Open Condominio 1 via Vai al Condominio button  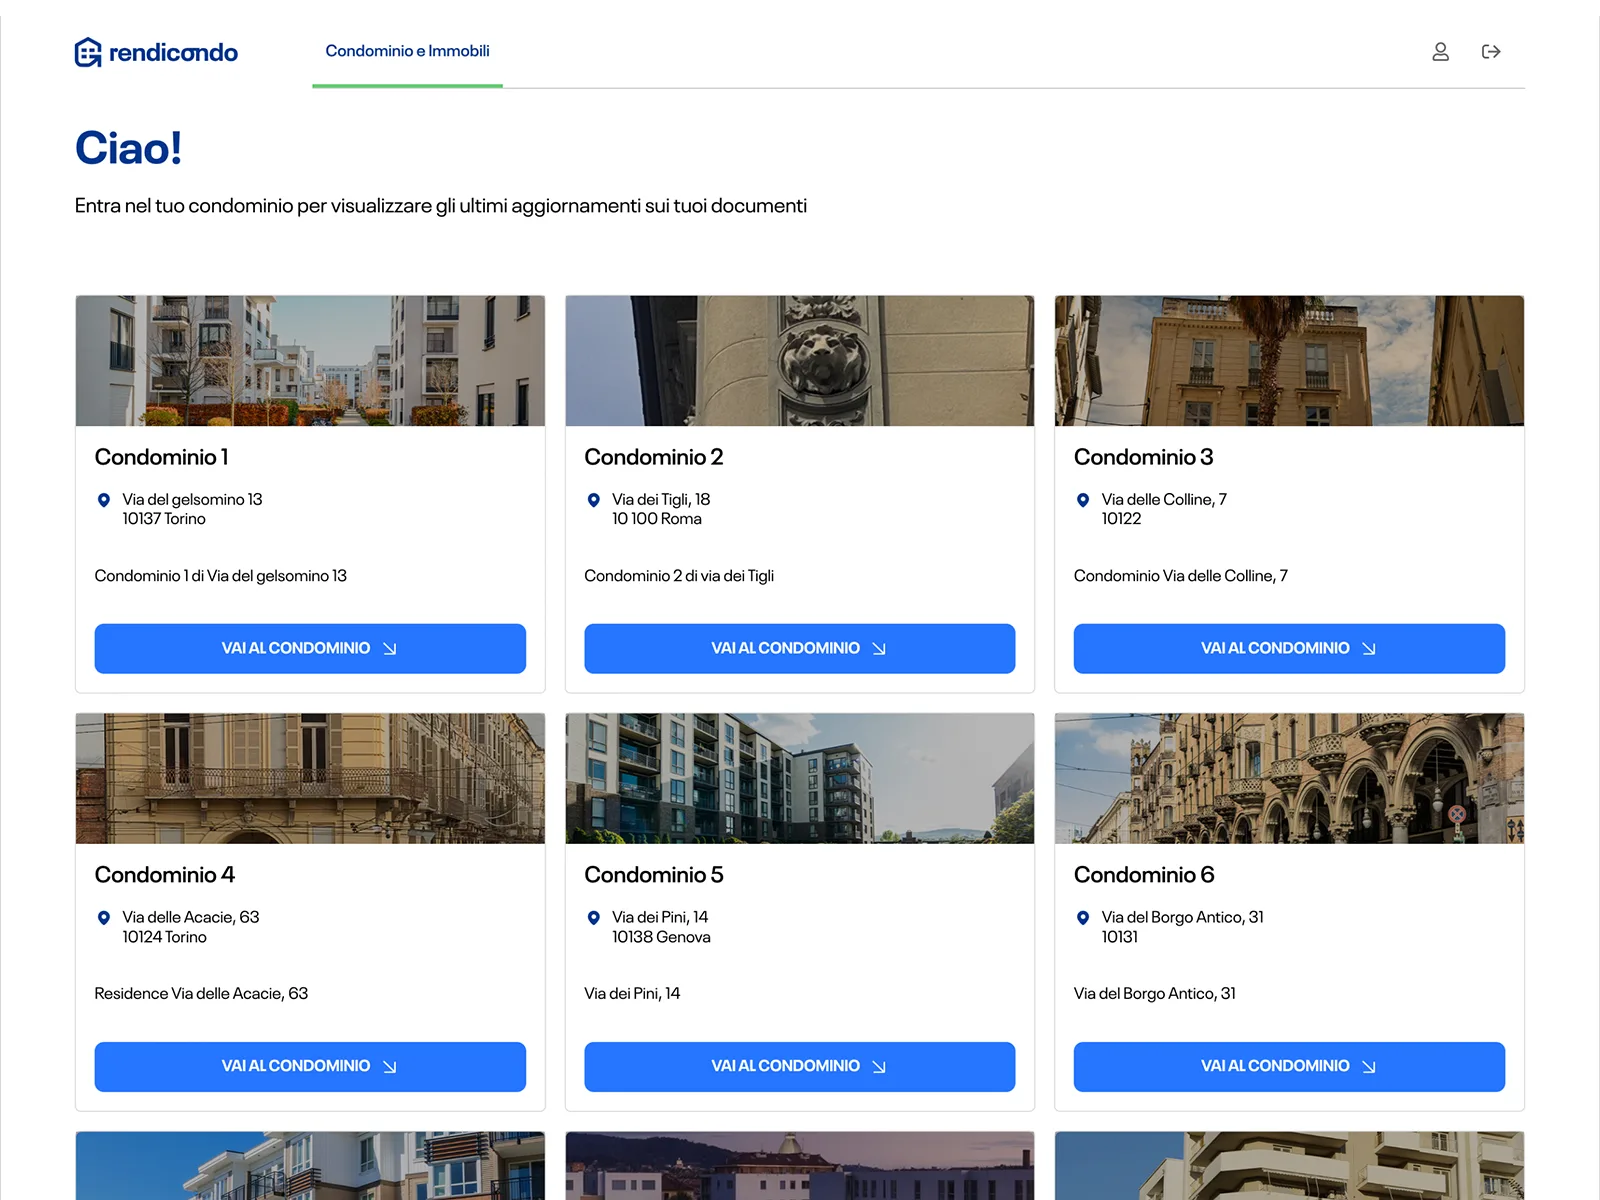[310, 648]
